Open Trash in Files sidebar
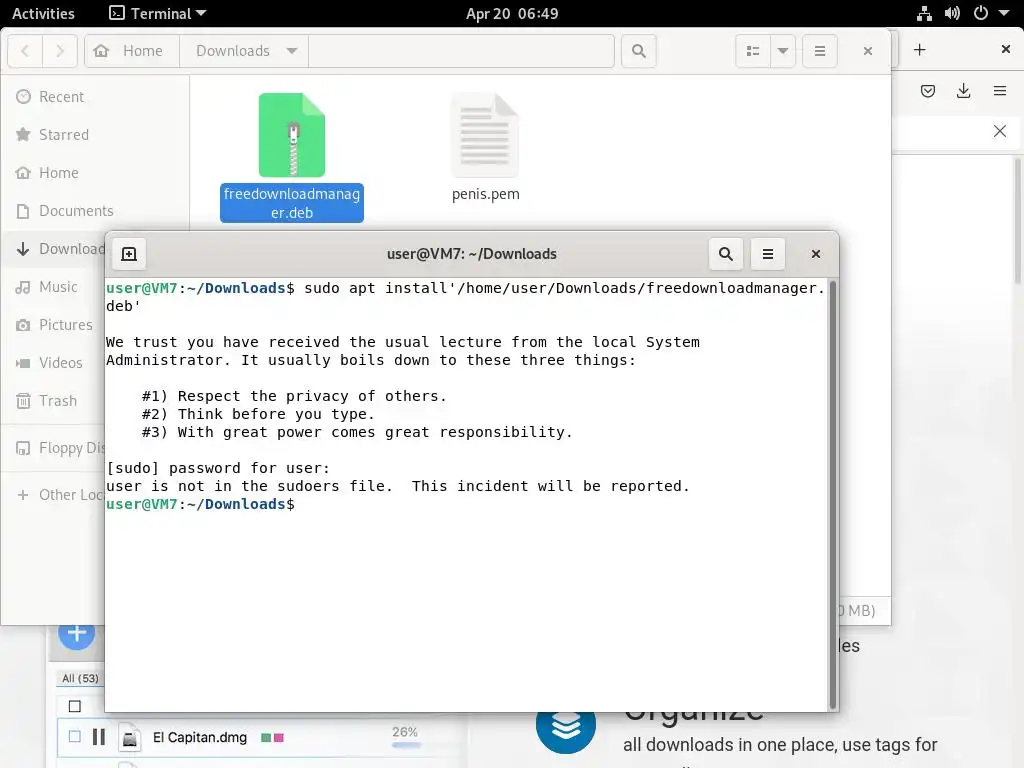The image size is (1024, 768). coord(54,400)
